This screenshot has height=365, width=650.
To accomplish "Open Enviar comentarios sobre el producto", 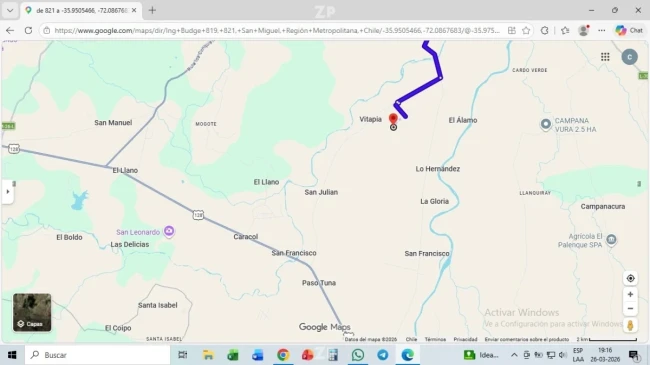I will point(526,339).
